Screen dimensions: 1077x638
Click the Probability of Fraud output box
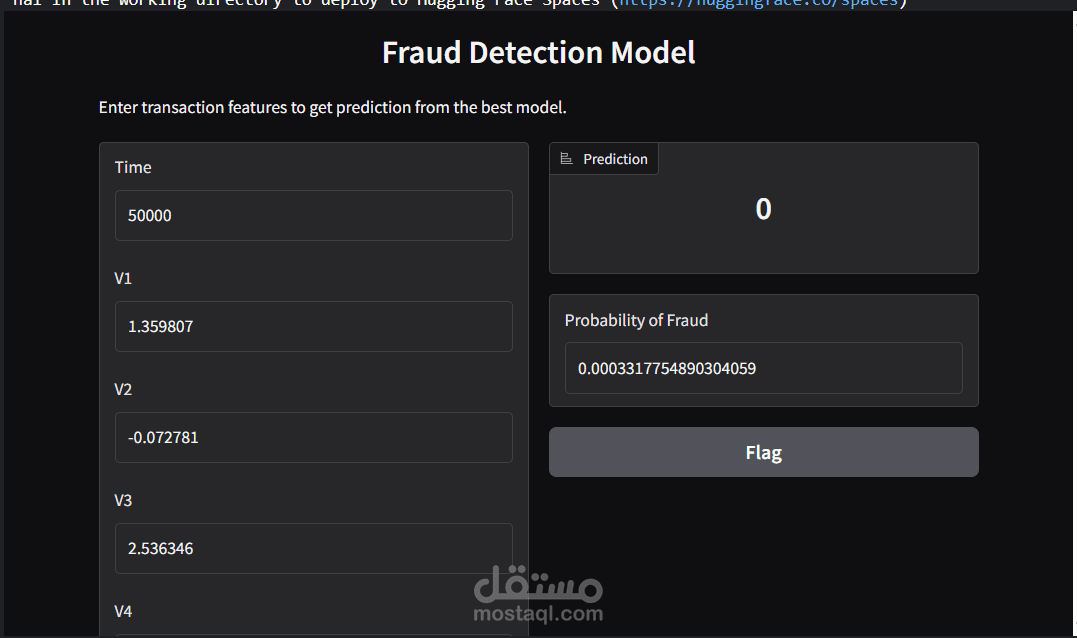click(x=763, y=368)
